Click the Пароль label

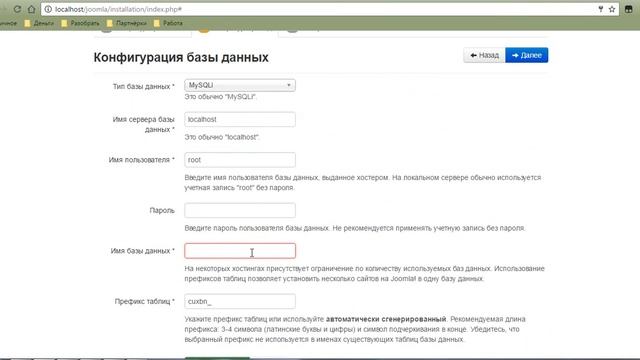(162, 211)
